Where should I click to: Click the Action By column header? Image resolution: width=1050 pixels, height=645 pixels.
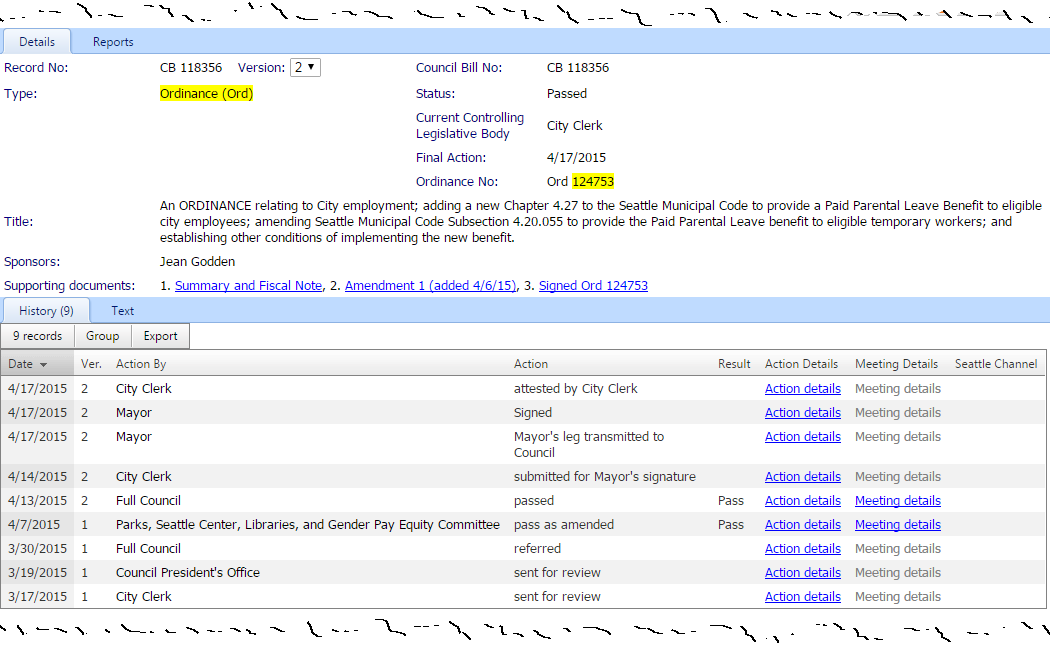click(141, 364)
